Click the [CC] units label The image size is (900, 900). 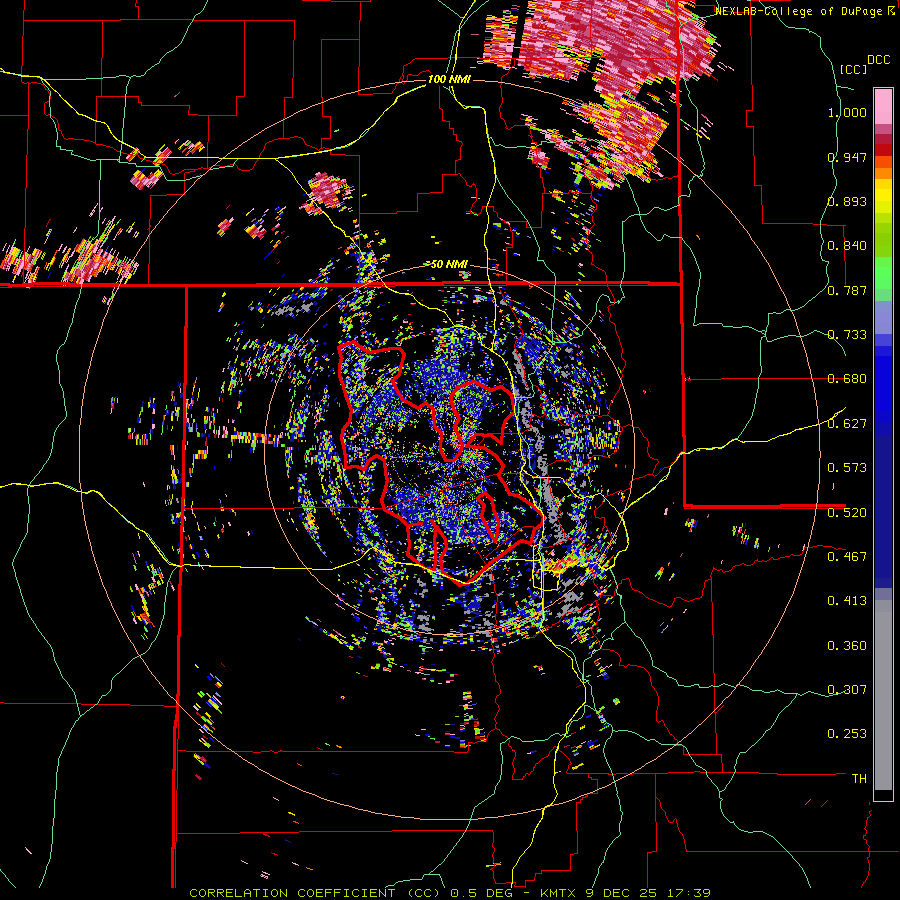coord(853,69)
